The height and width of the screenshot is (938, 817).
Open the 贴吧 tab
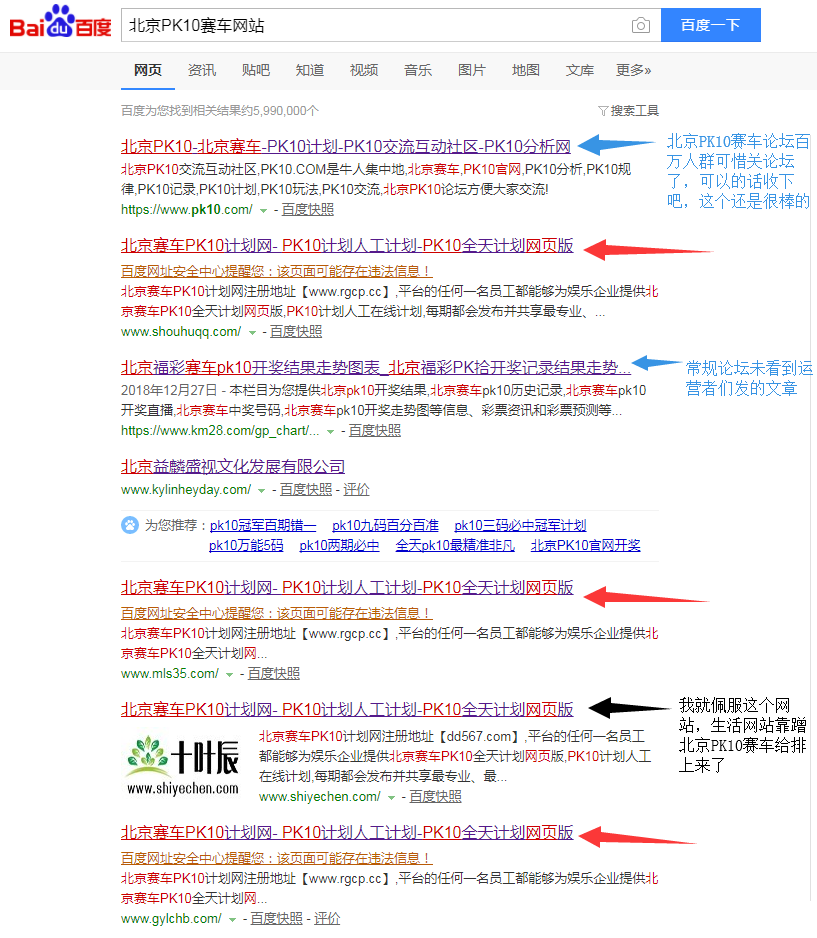pyautogui.click(x=256, y=71)
